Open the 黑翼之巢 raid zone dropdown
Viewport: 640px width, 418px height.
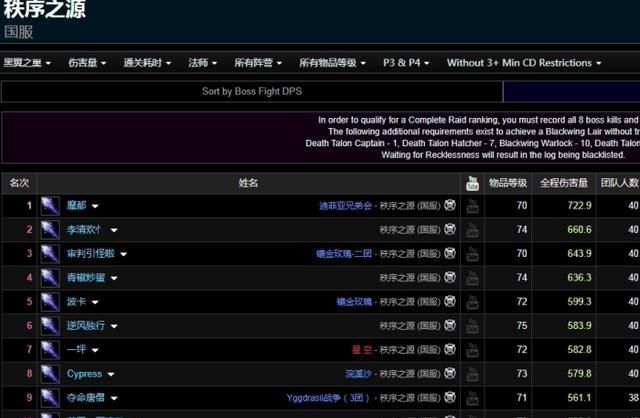27,63
